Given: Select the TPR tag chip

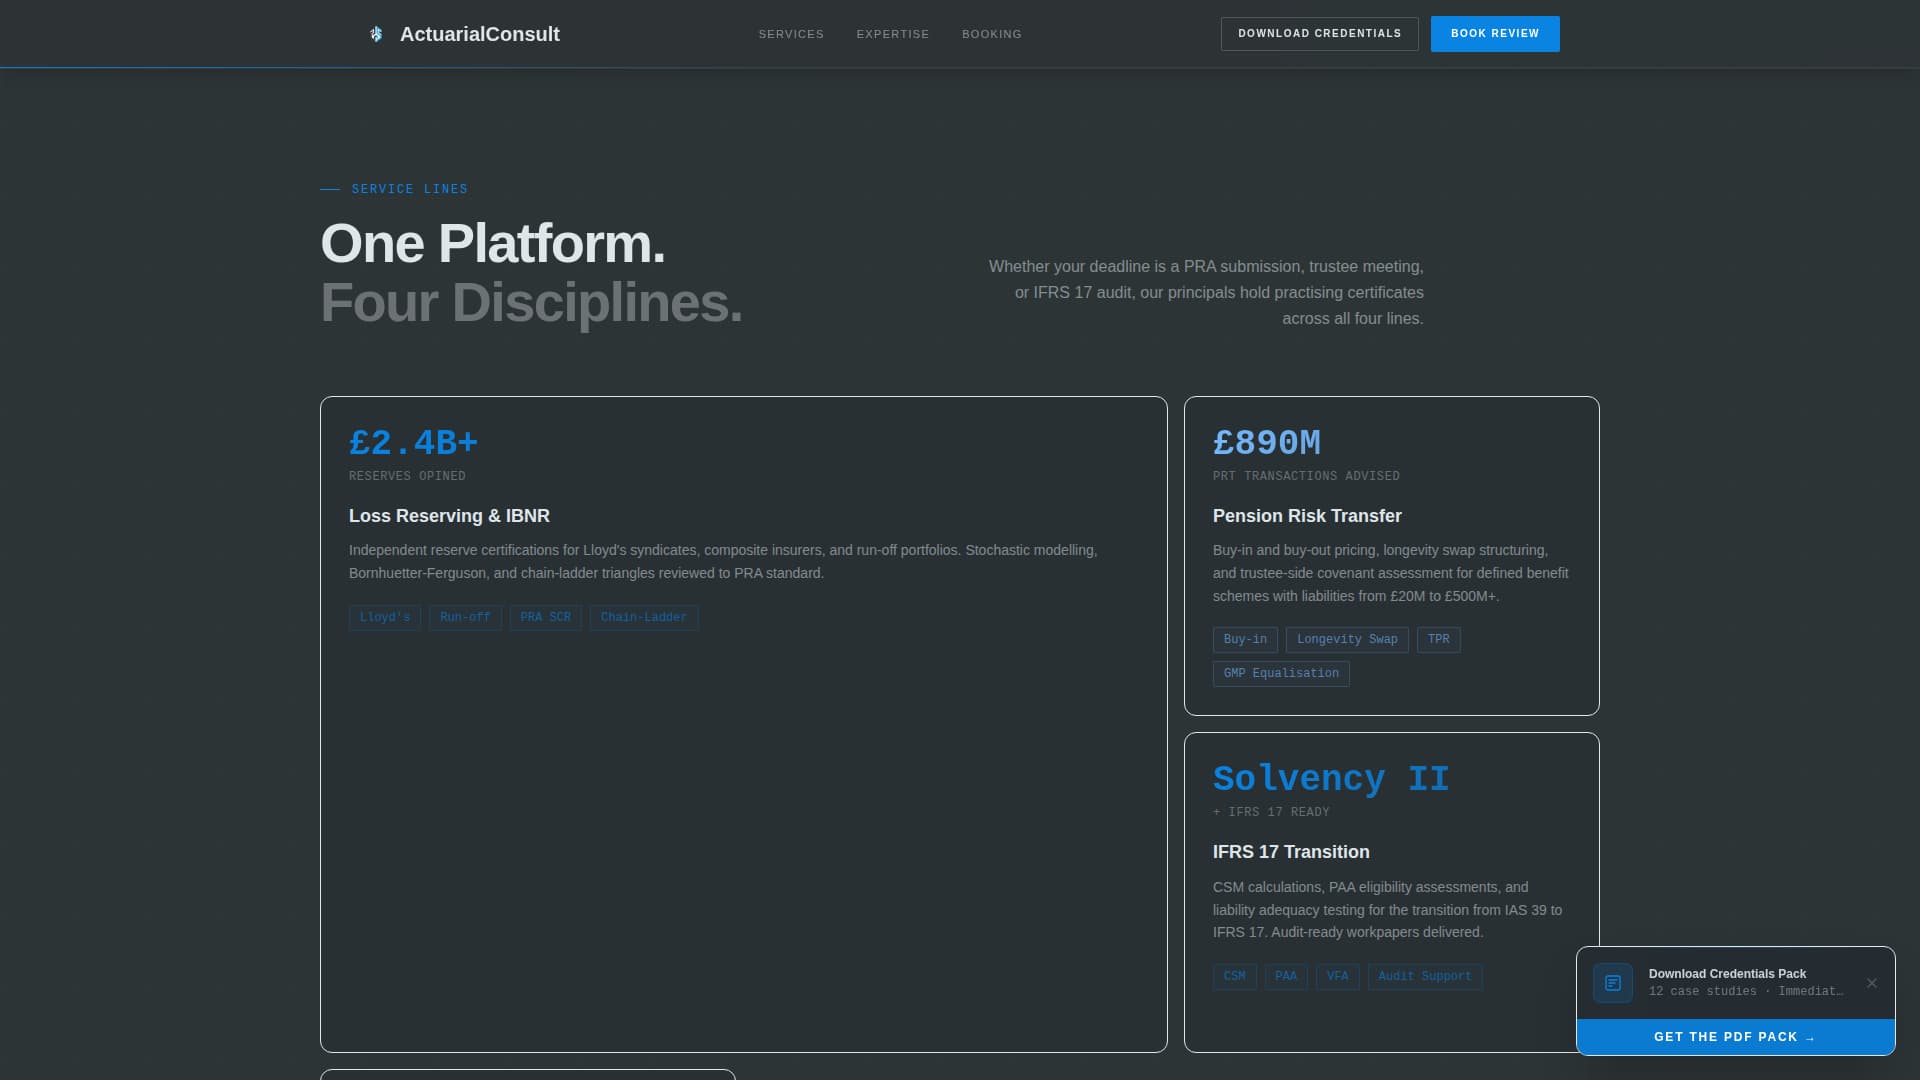Looking at the screenshot, I should coord(1438,639).
